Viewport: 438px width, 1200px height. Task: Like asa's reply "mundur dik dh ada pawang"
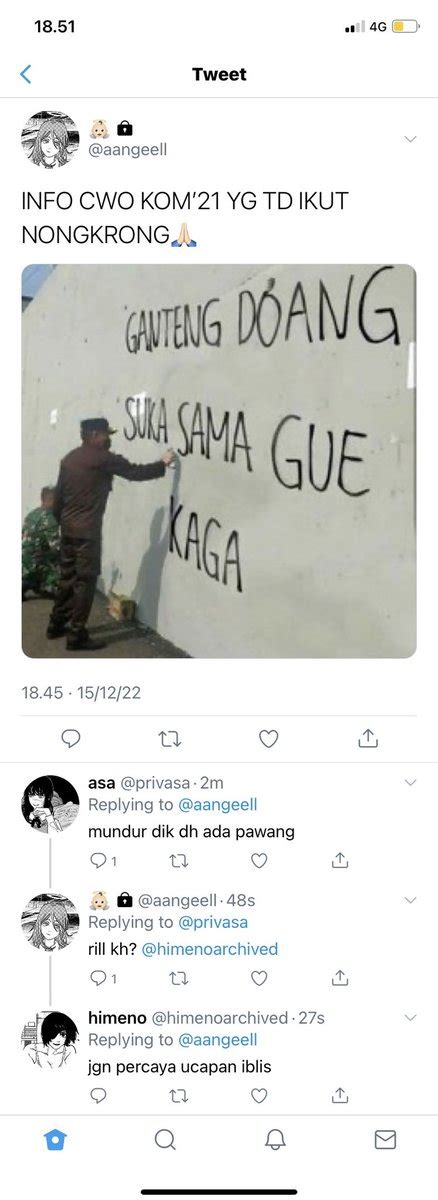259,860
